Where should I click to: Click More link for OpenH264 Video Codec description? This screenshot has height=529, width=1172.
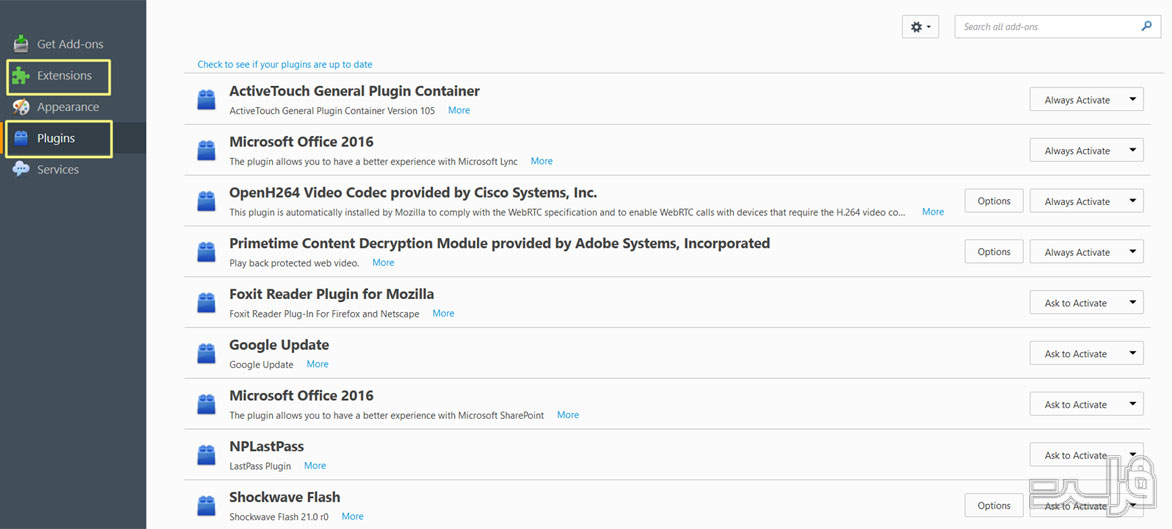[933, 211]
